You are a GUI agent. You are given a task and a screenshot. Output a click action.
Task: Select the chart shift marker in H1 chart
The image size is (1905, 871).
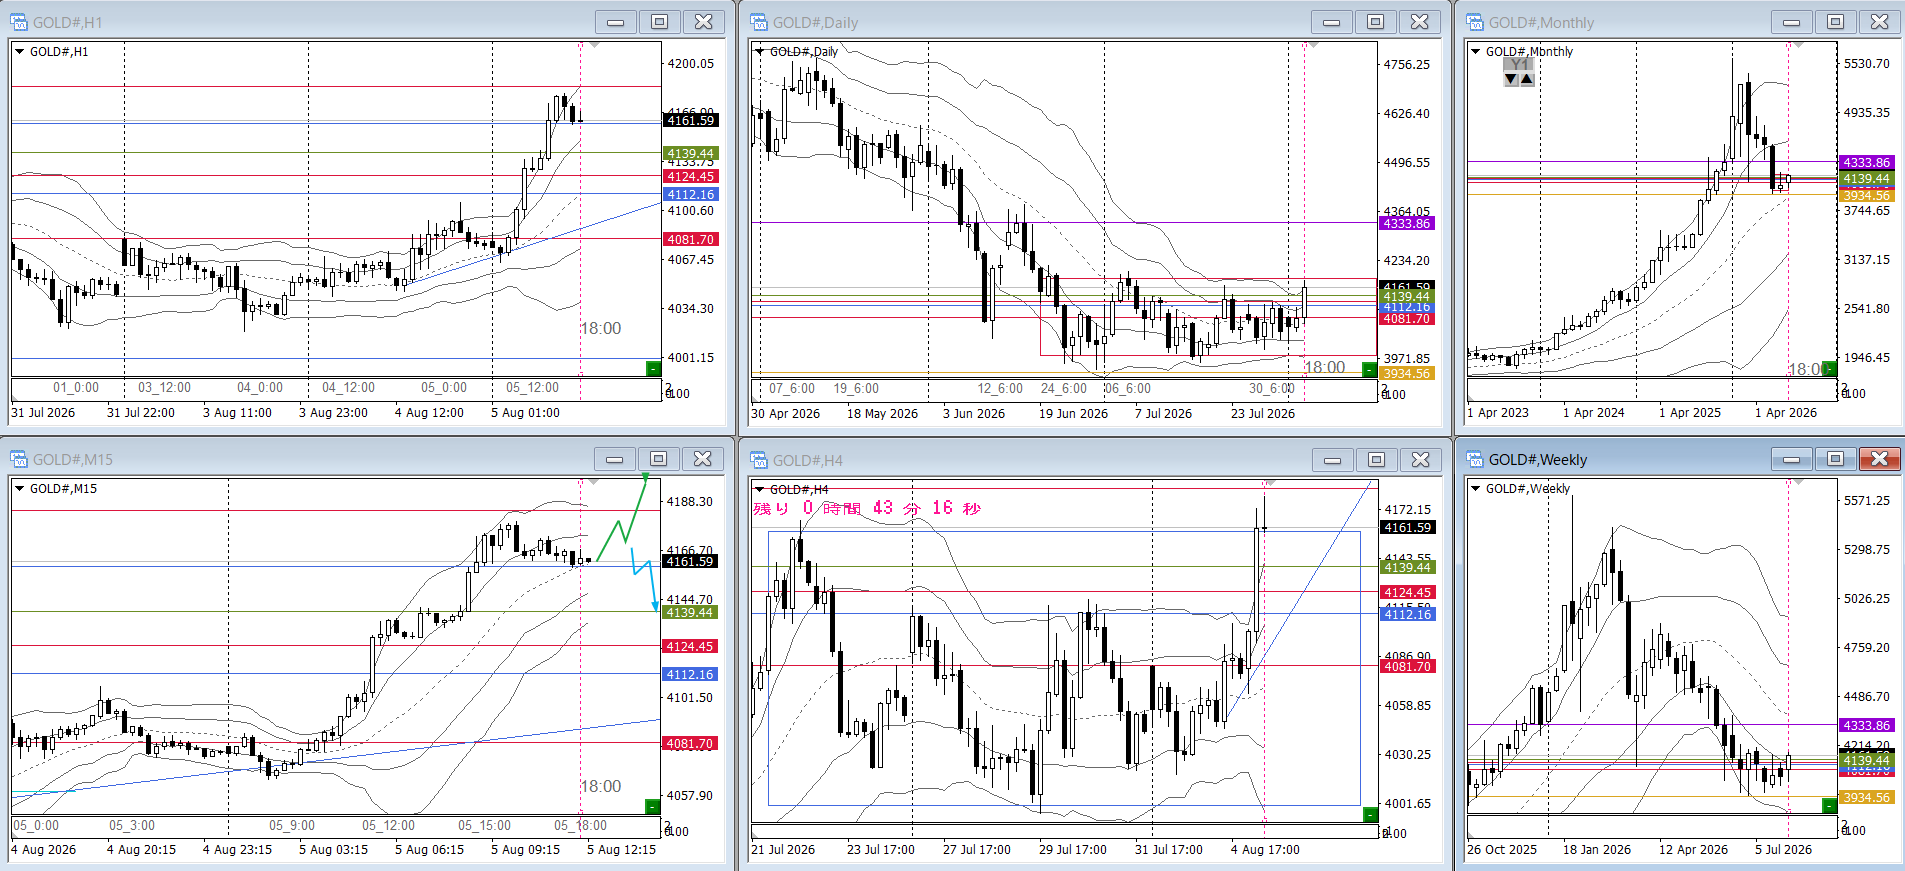(x=594, y=45)
